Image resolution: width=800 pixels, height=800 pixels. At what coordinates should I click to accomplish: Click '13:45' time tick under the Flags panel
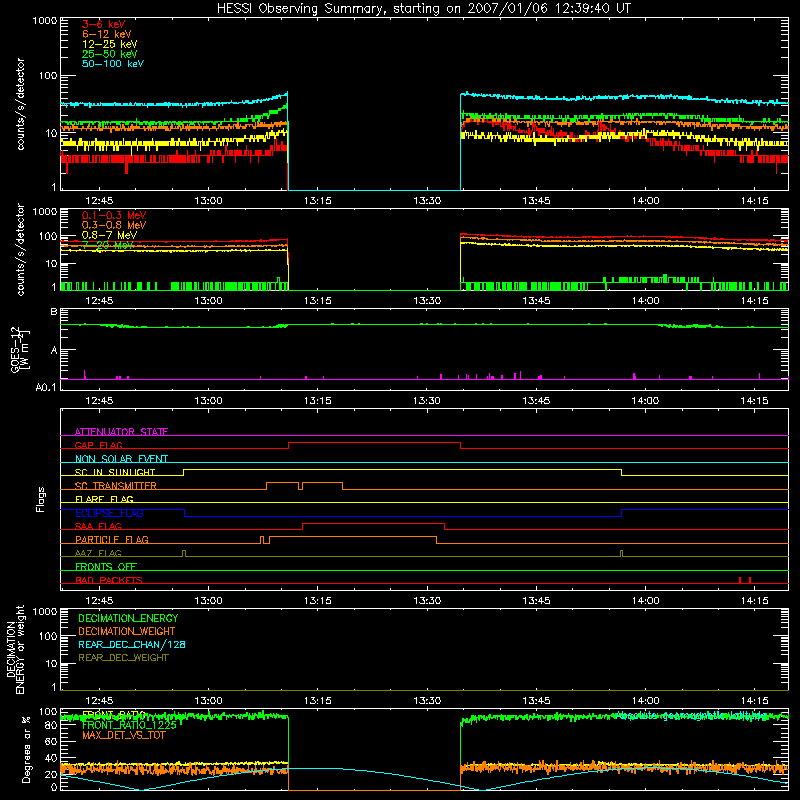[536, 601]
